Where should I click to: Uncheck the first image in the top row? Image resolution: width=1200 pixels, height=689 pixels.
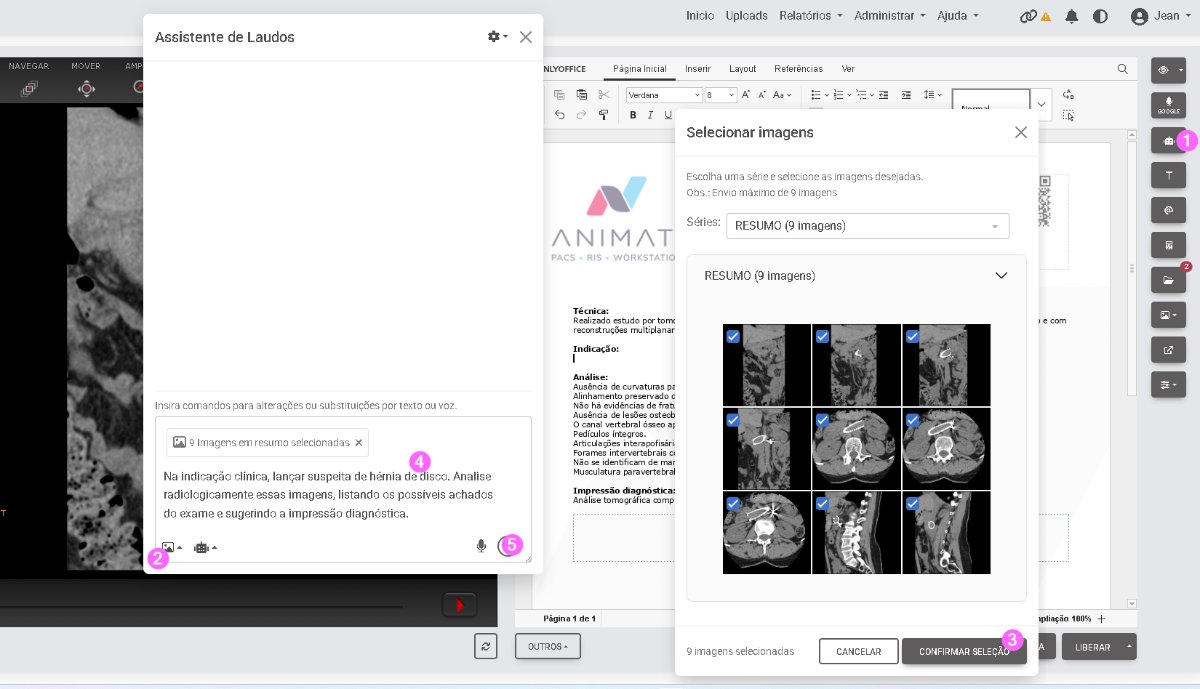click(733, 337)
